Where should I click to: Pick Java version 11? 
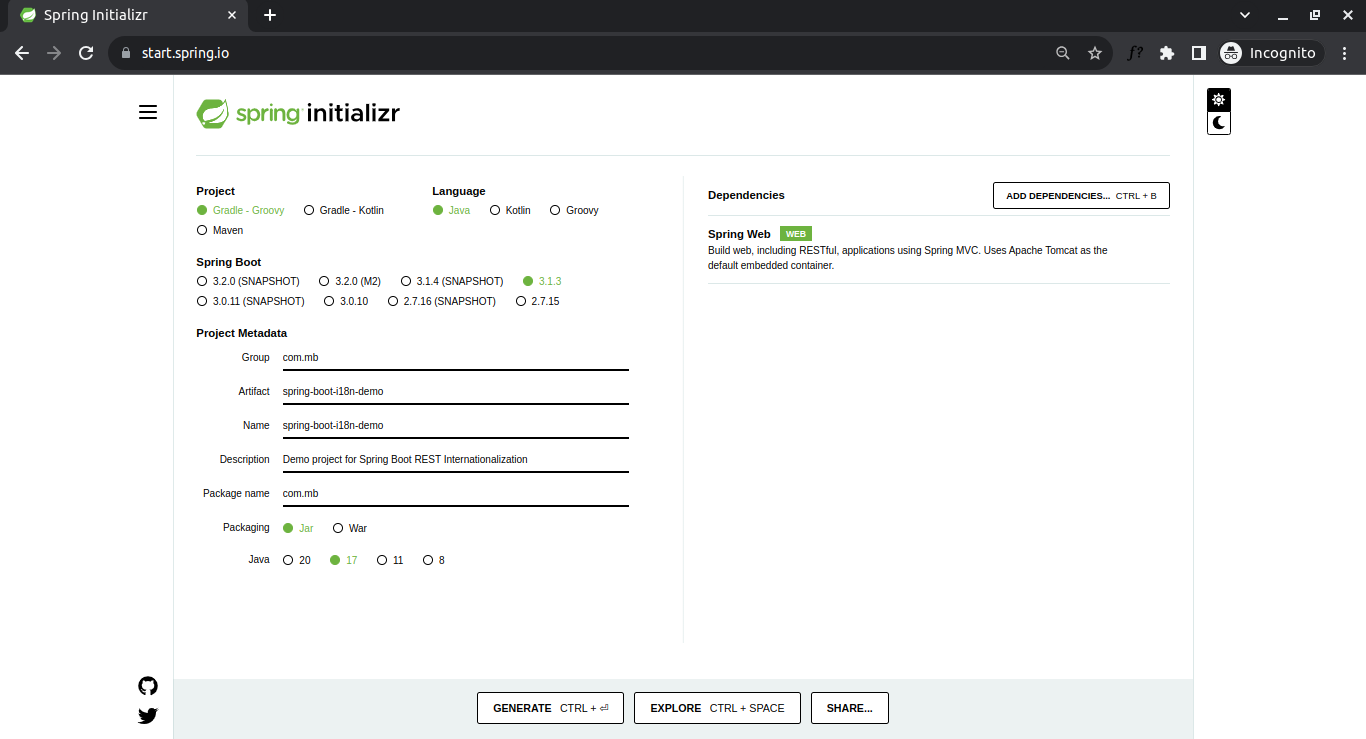389,561
